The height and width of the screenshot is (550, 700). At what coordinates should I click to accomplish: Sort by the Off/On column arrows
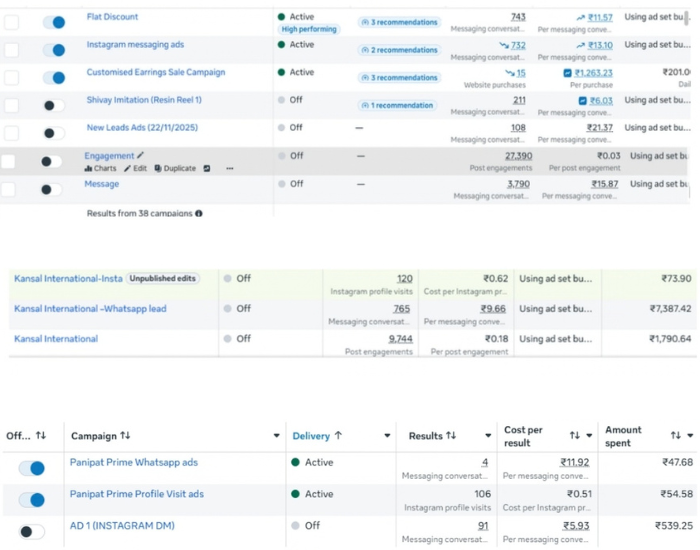(x=41, y=435)
